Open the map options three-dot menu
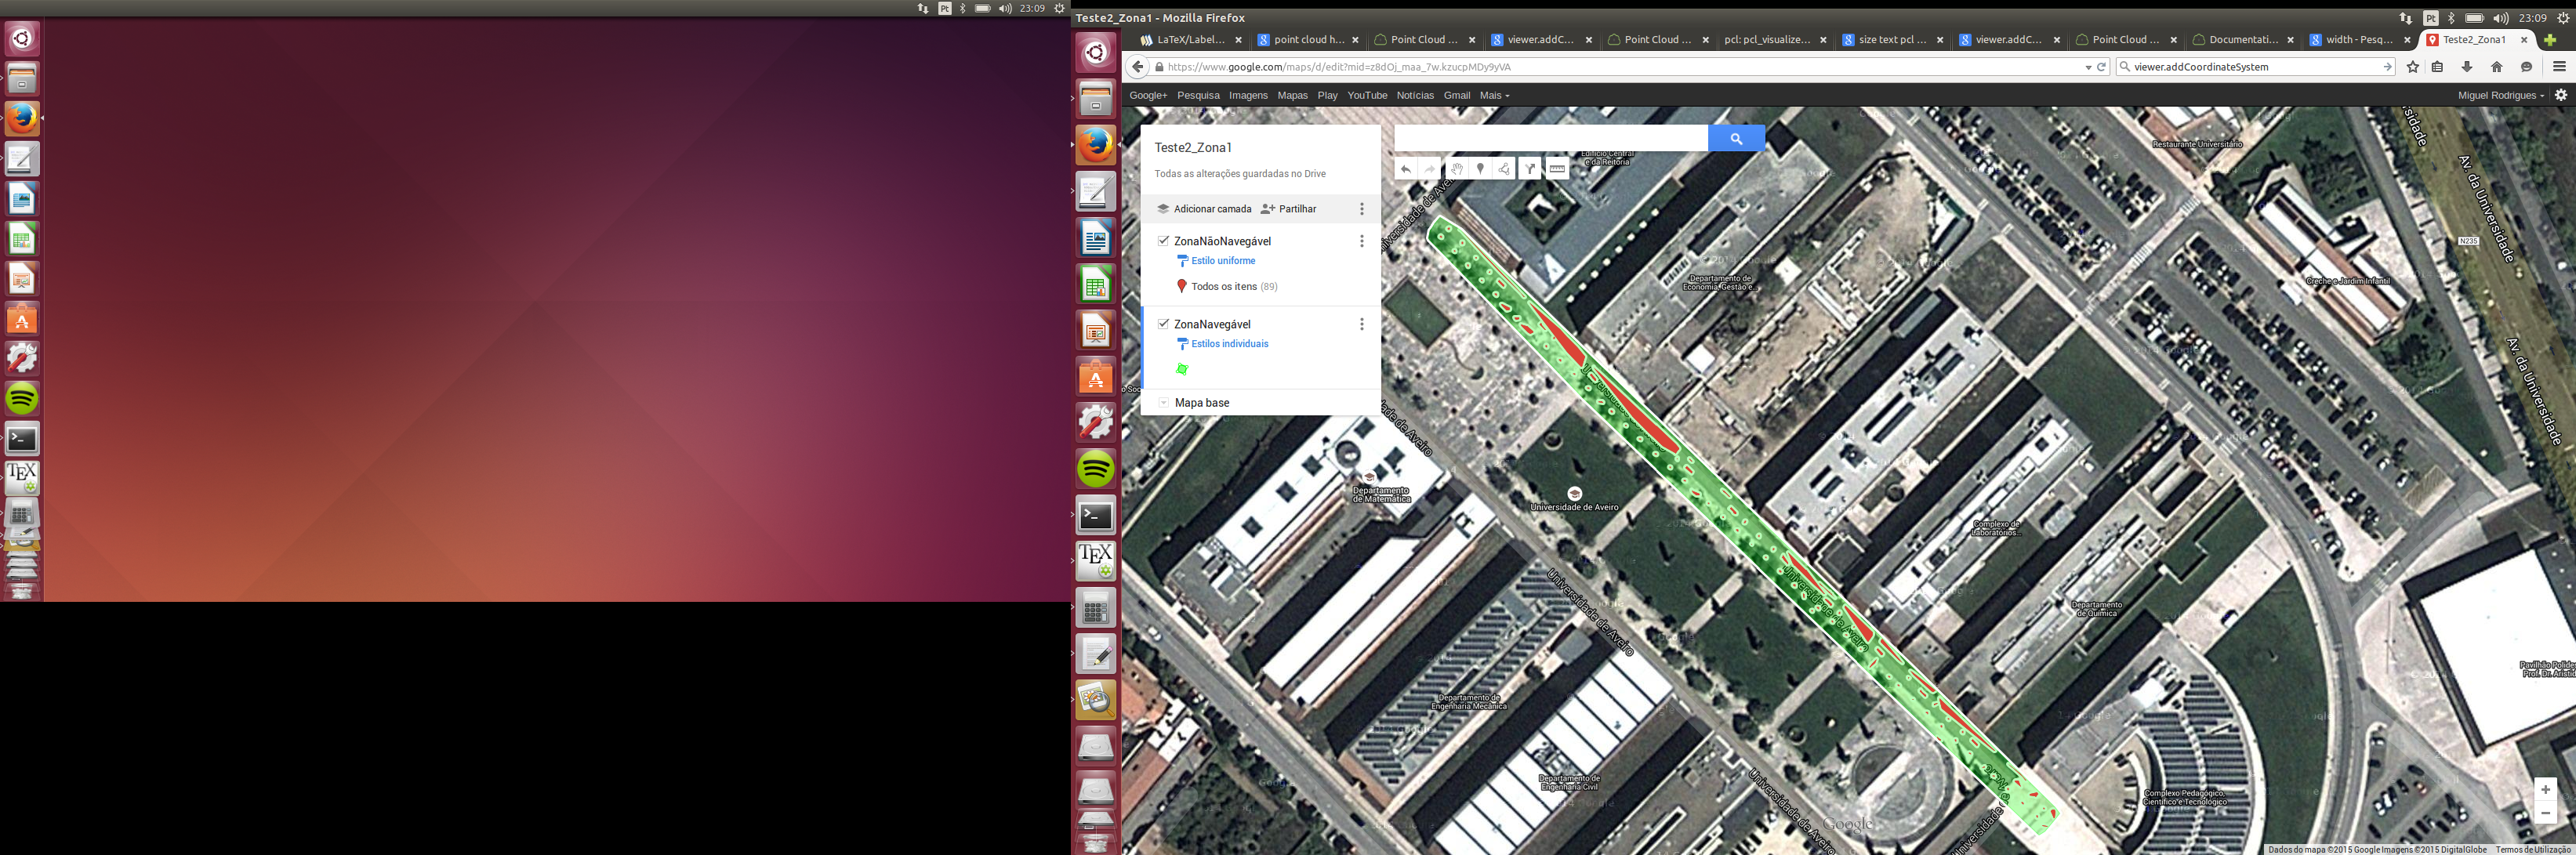 point(1361,209)
